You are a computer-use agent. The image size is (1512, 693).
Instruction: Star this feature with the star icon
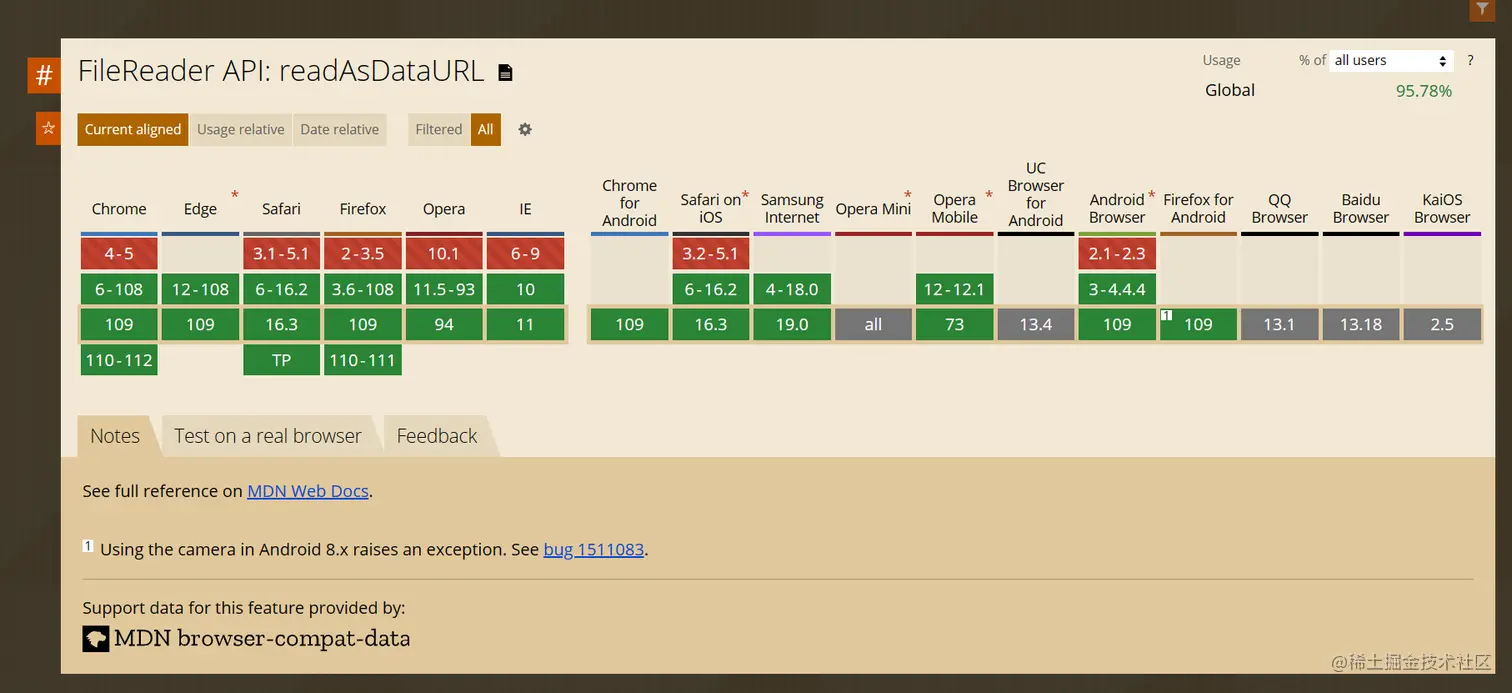point(48,129)
